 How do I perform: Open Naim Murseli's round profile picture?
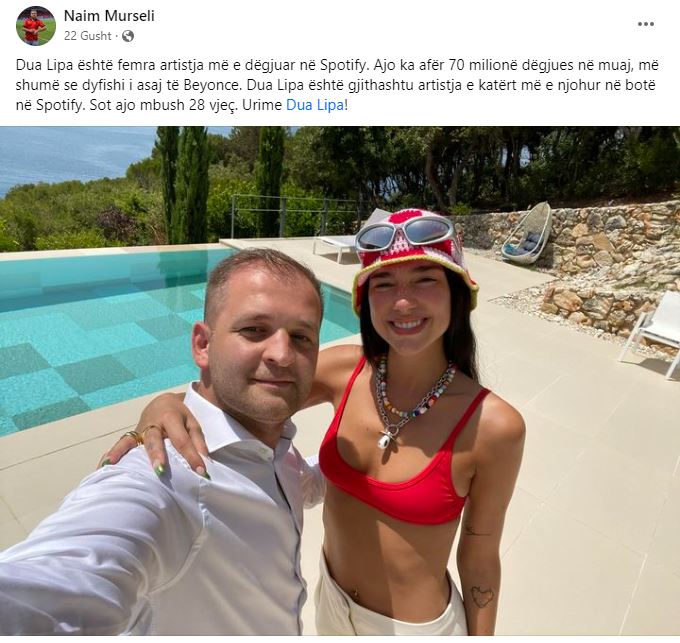[36, 26]
